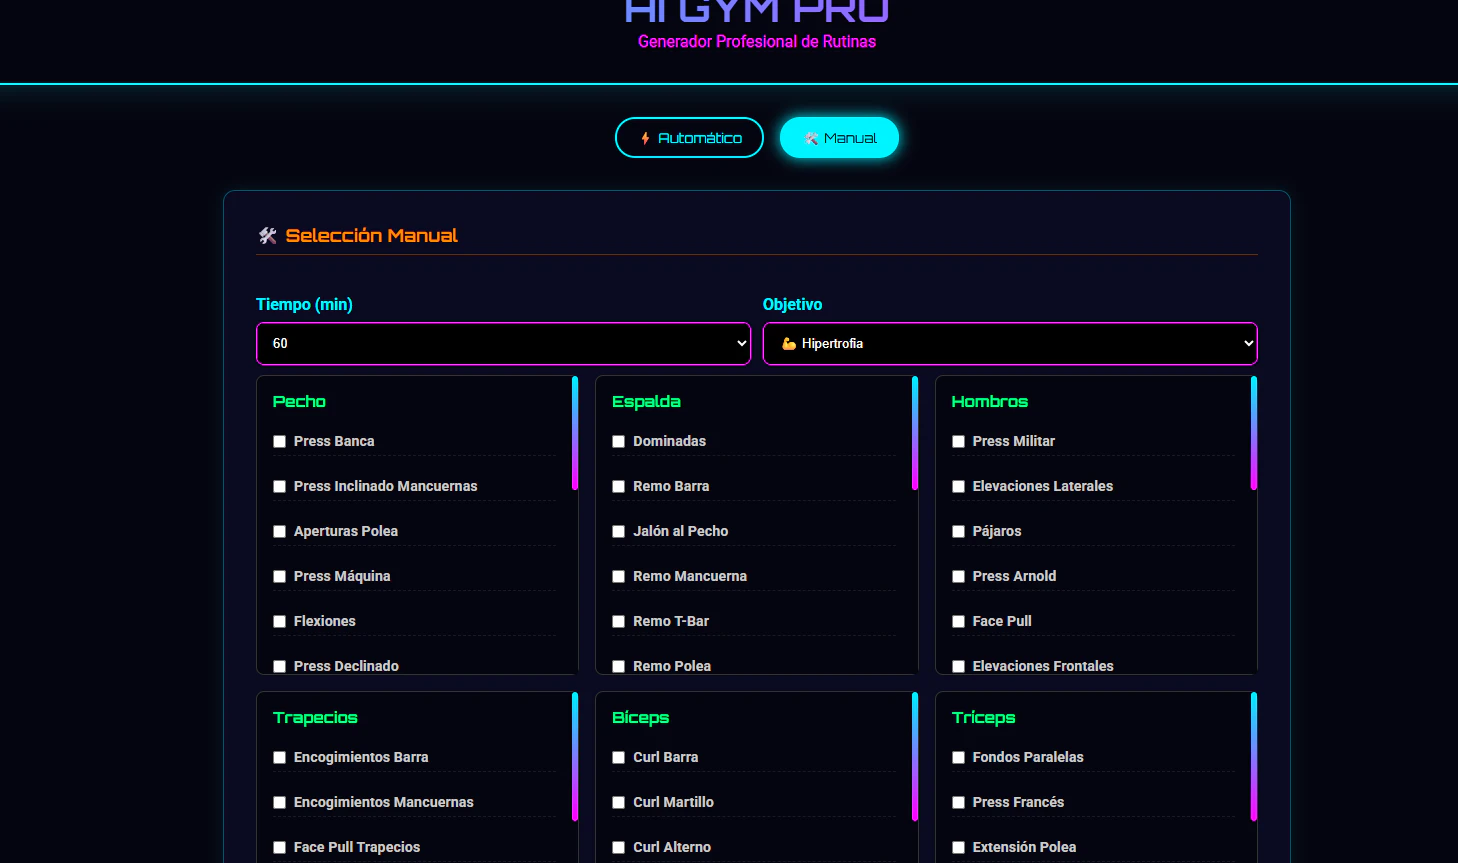Click the Bíceps panel scrollbar

[x=915, y=756]
